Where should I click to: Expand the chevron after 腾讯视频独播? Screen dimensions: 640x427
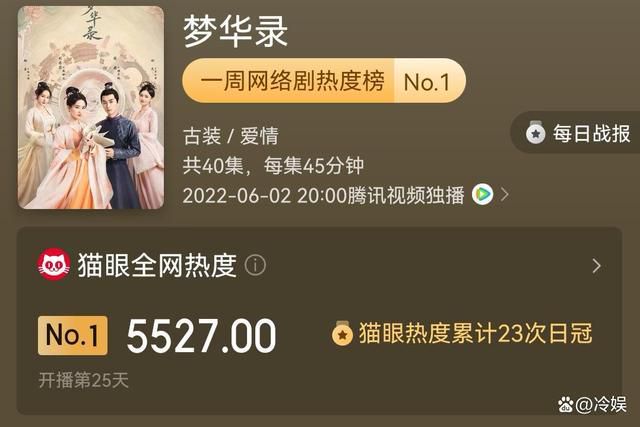point(504,195)
